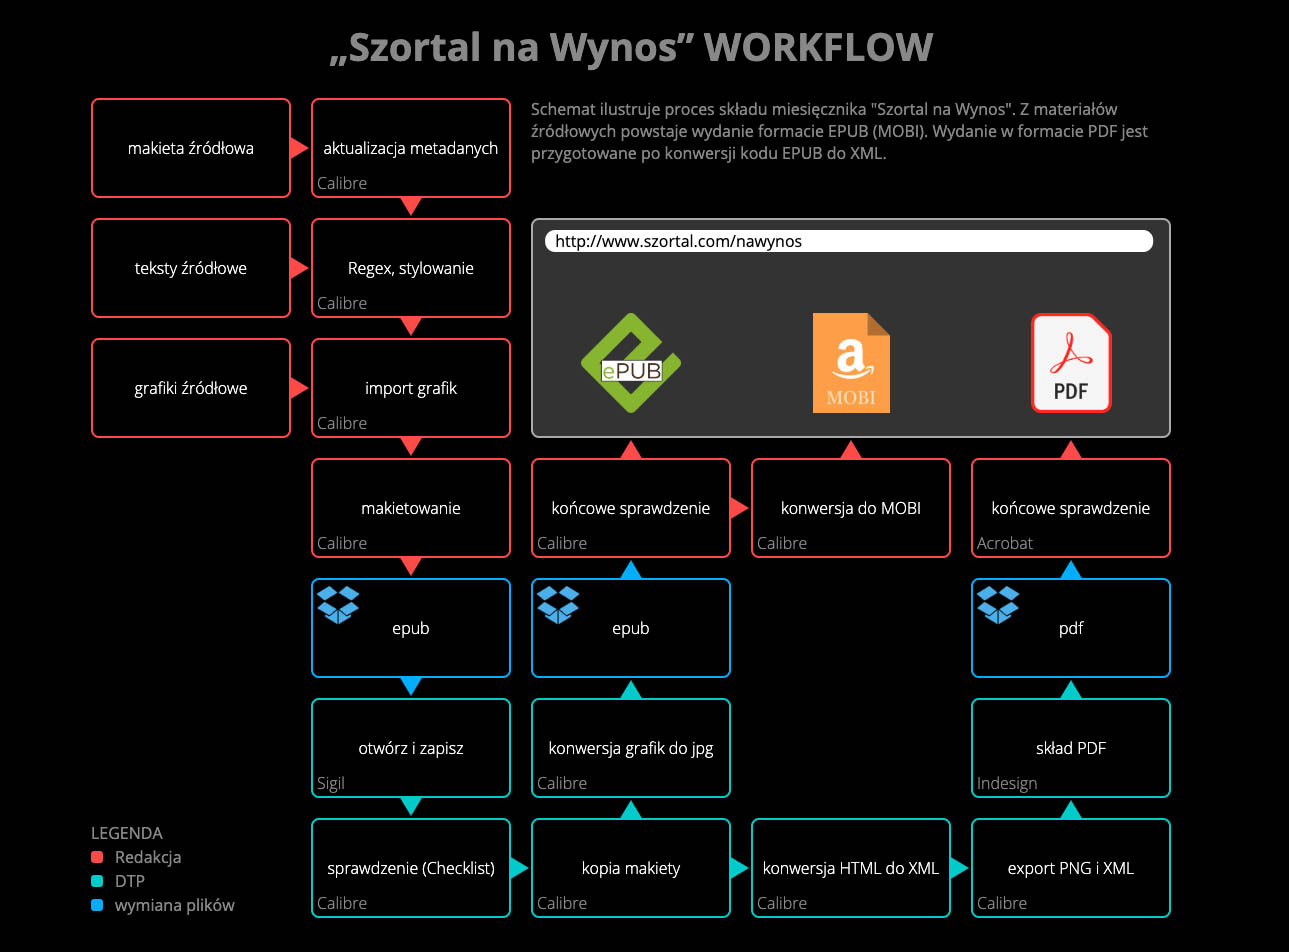
Task: Select the grafiki źródłowe box
Action: tap(191, 388)
